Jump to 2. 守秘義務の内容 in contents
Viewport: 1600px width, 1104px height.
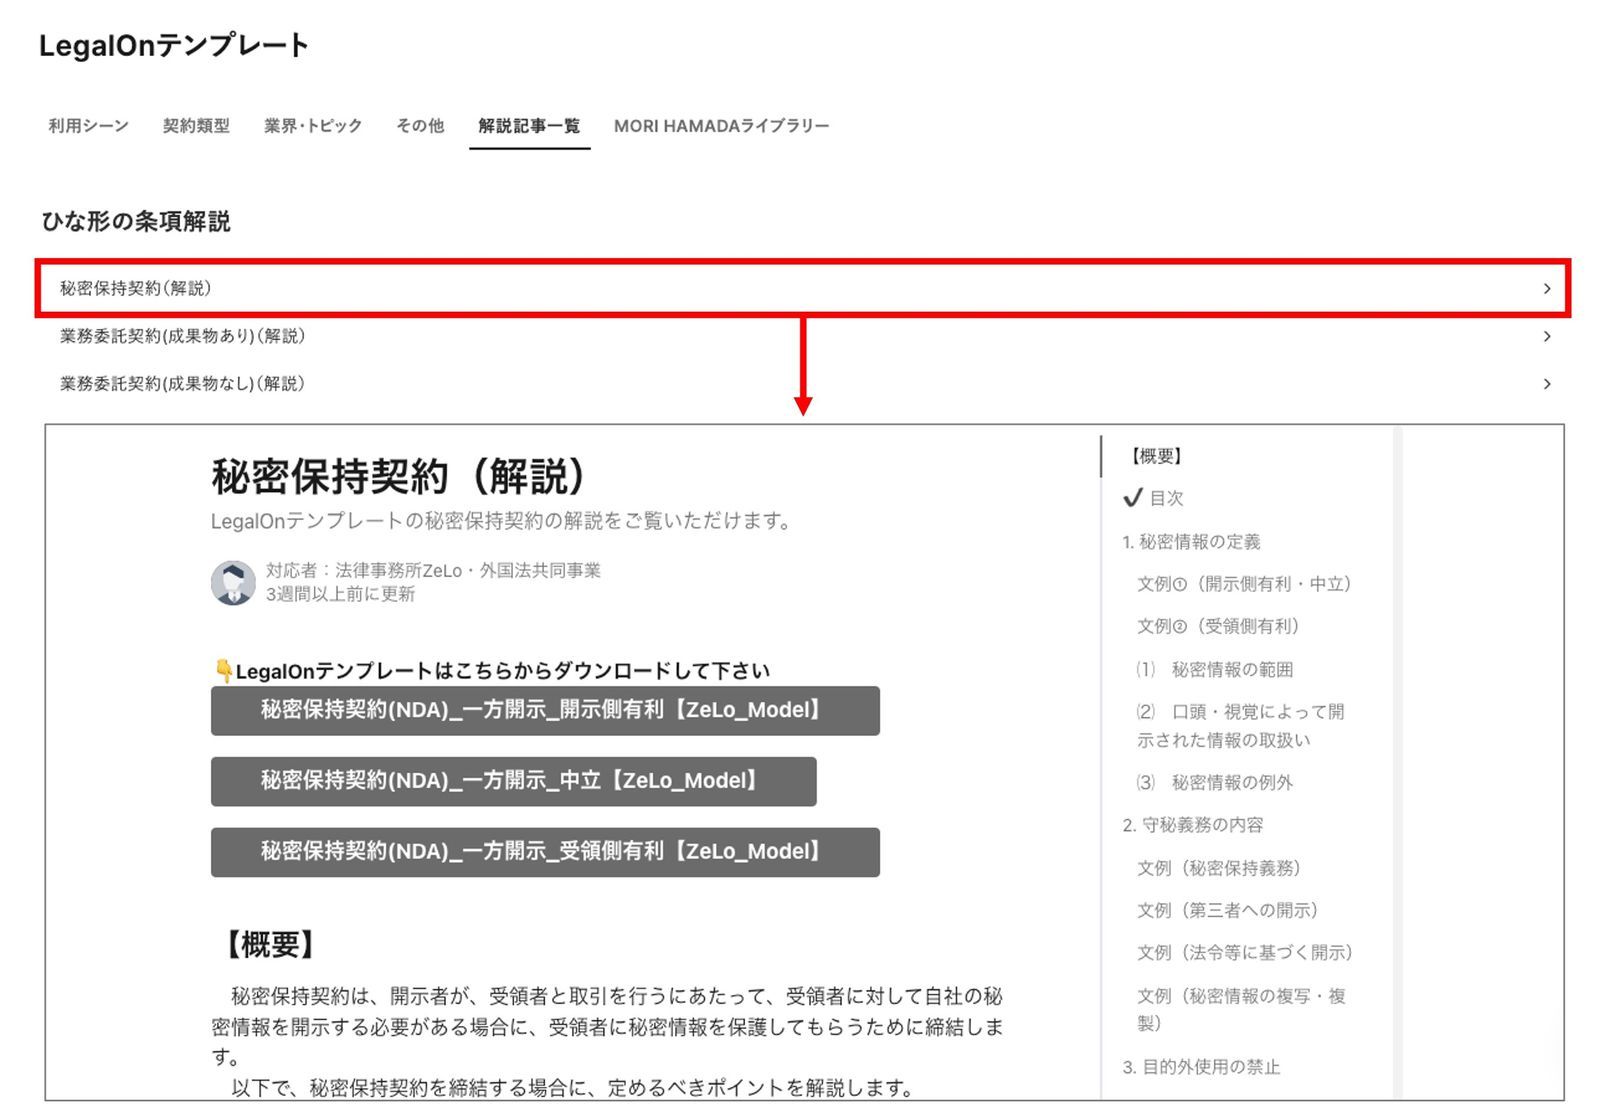tap(1192, 825)
